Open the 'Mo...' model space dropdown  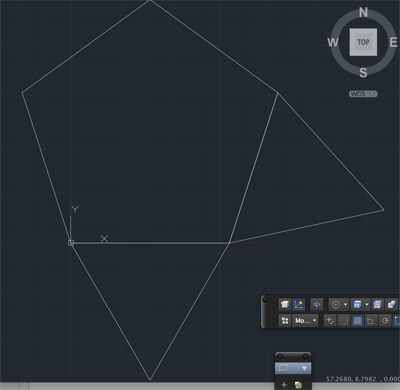305,321
